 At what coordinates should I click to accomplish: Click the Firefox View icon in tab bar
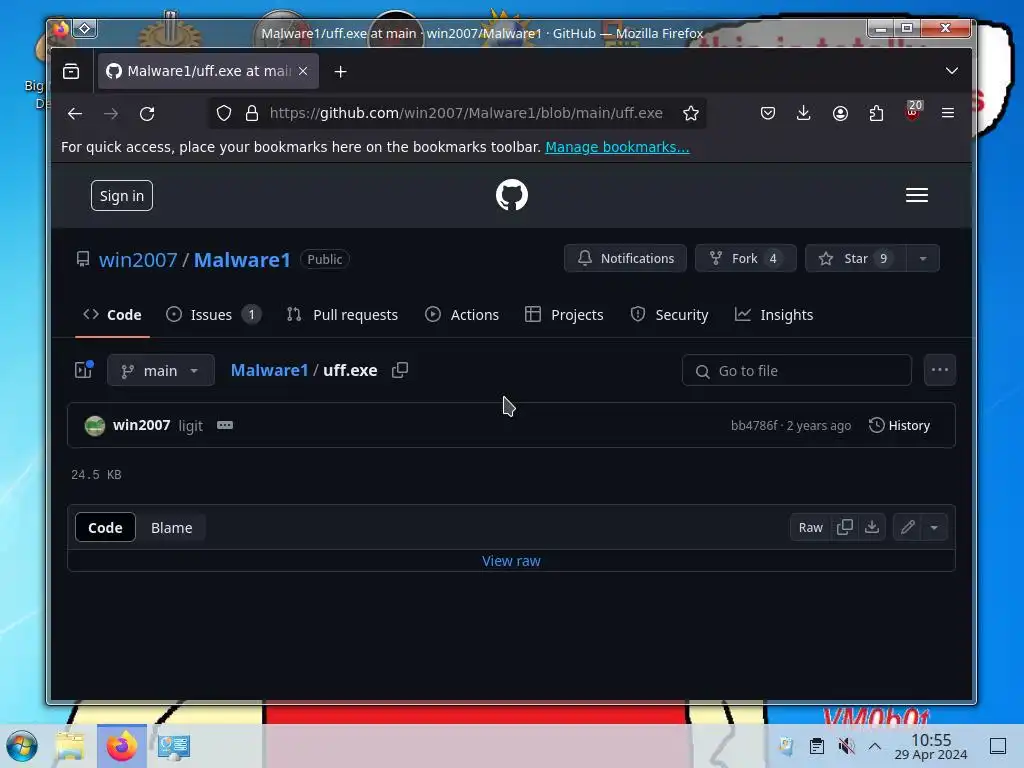[71, 71]
